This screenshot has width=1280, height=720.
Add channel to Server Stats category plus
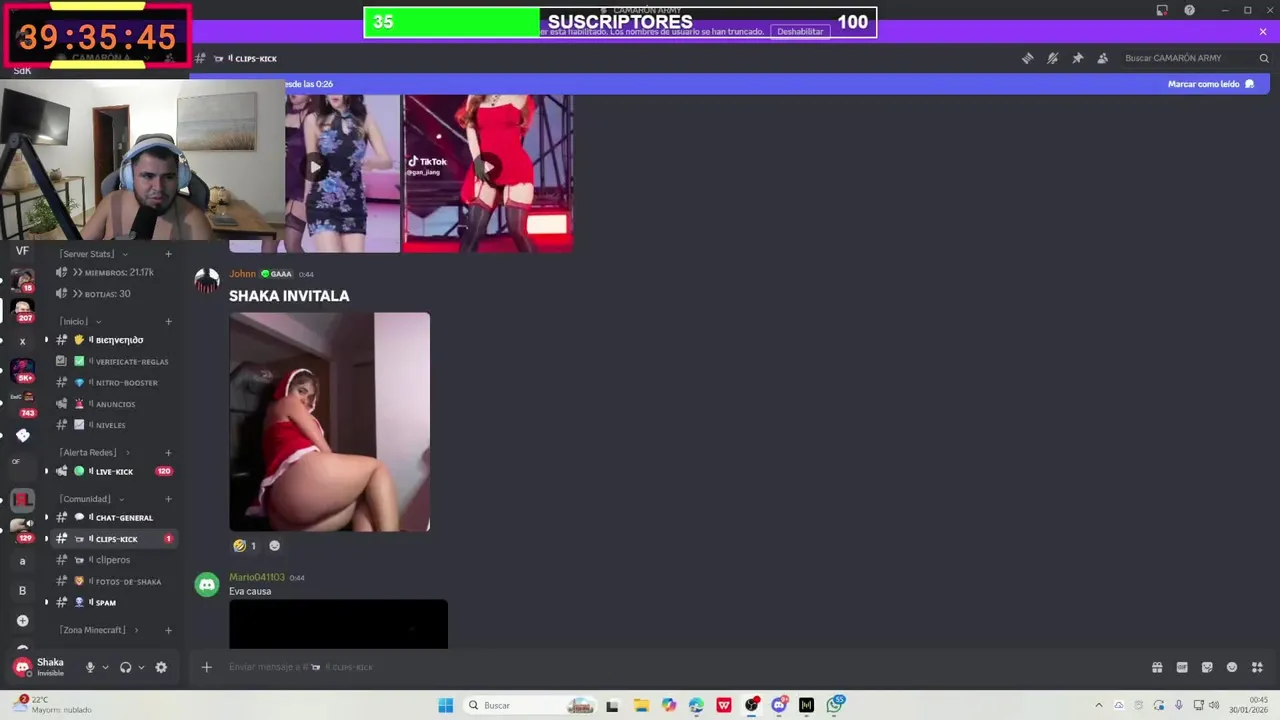tap(168, 254)
